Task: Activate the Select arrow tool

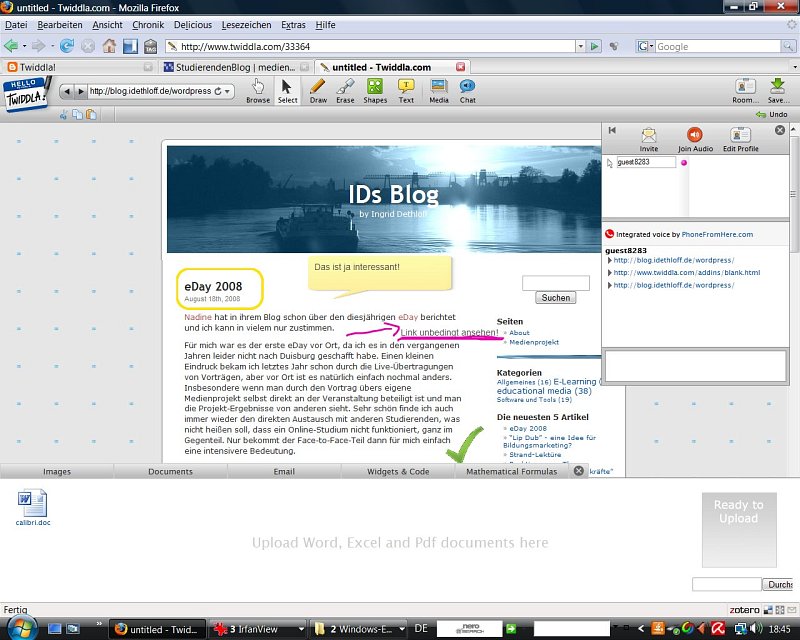Action: click(x=287, y=91)
